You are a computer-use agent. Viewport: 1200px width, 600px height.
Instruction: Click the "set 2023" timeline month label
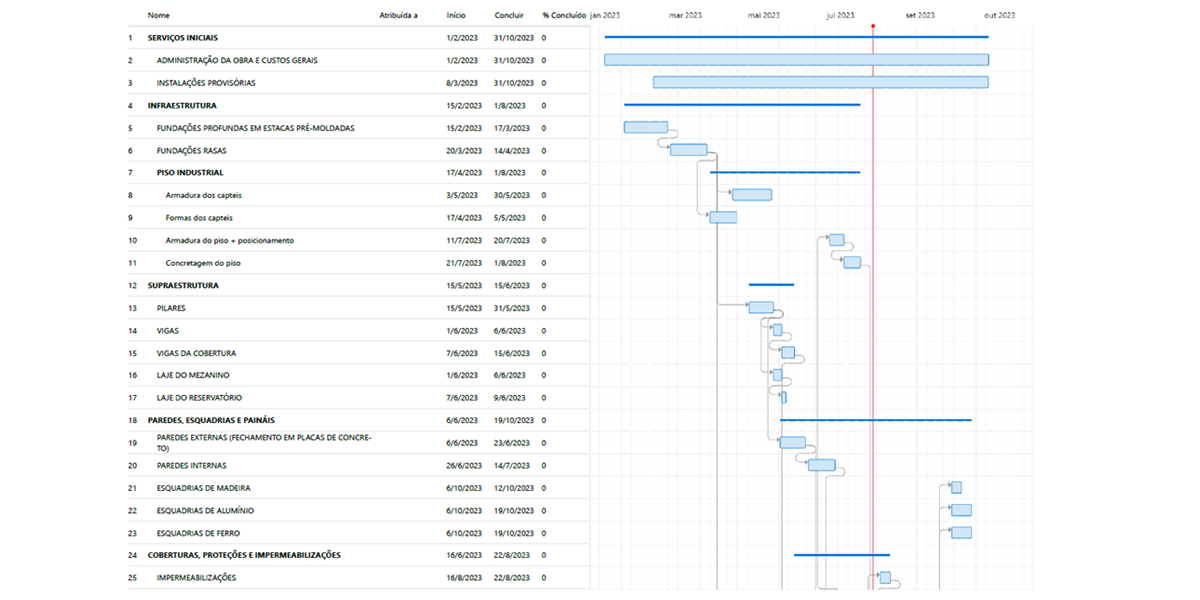(920, 15)
